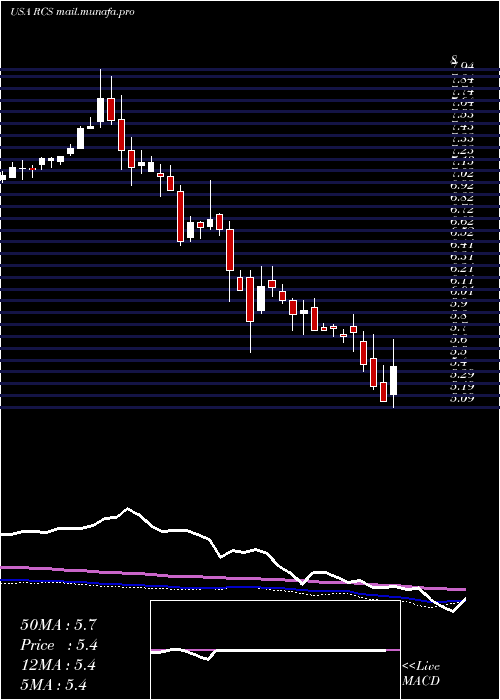500x700 pixels.
Task: Click the '<<Live MACD' label
Action: pyautogui.click(x=421, y=674)
